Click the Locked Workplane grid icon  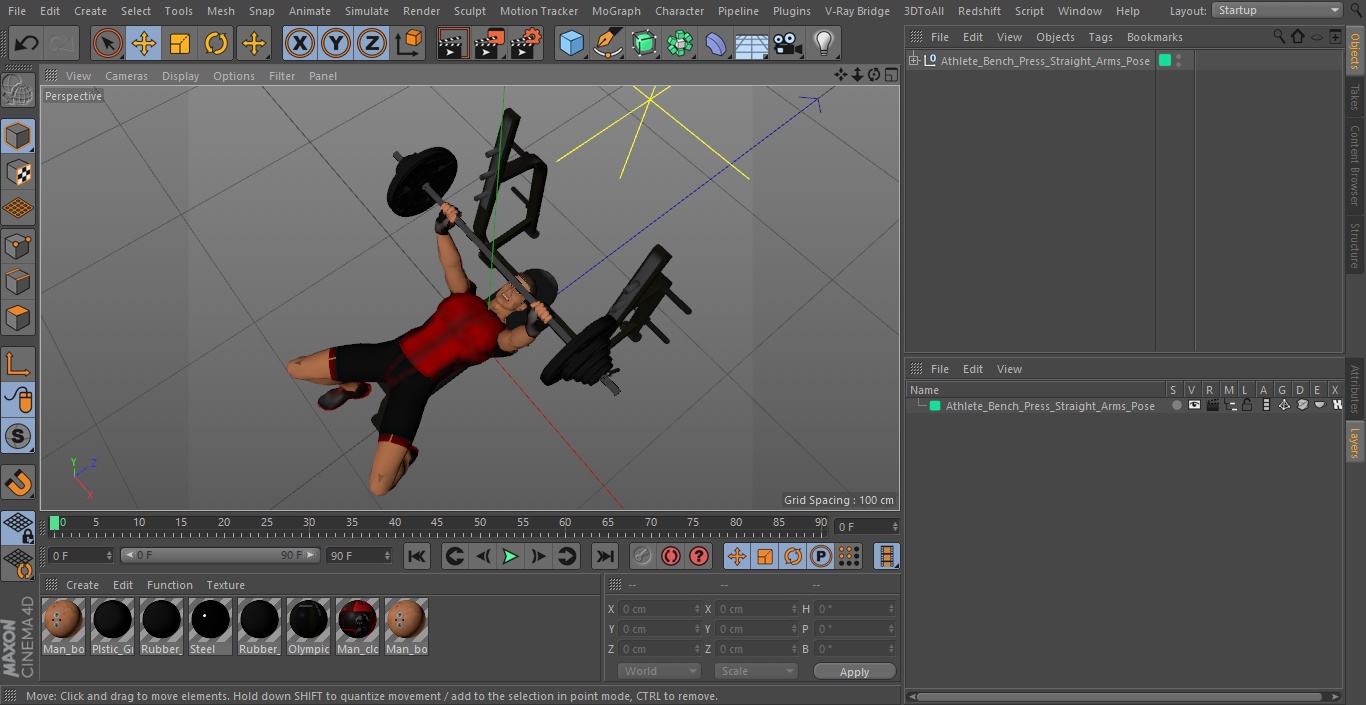click(18, 527)
